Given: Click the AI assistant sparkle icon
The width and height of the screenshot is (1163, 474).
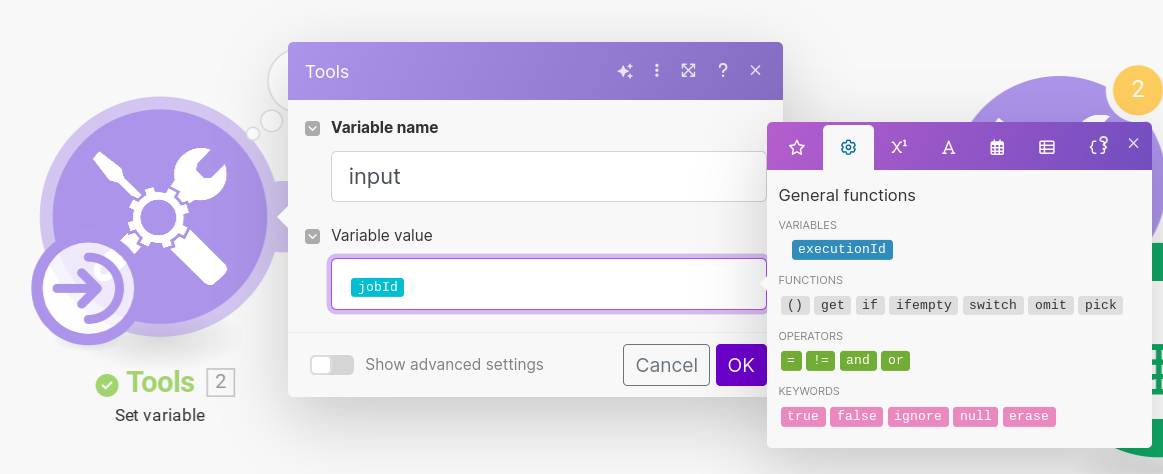Looking at the screenshot, I should (x=625, y=71).
